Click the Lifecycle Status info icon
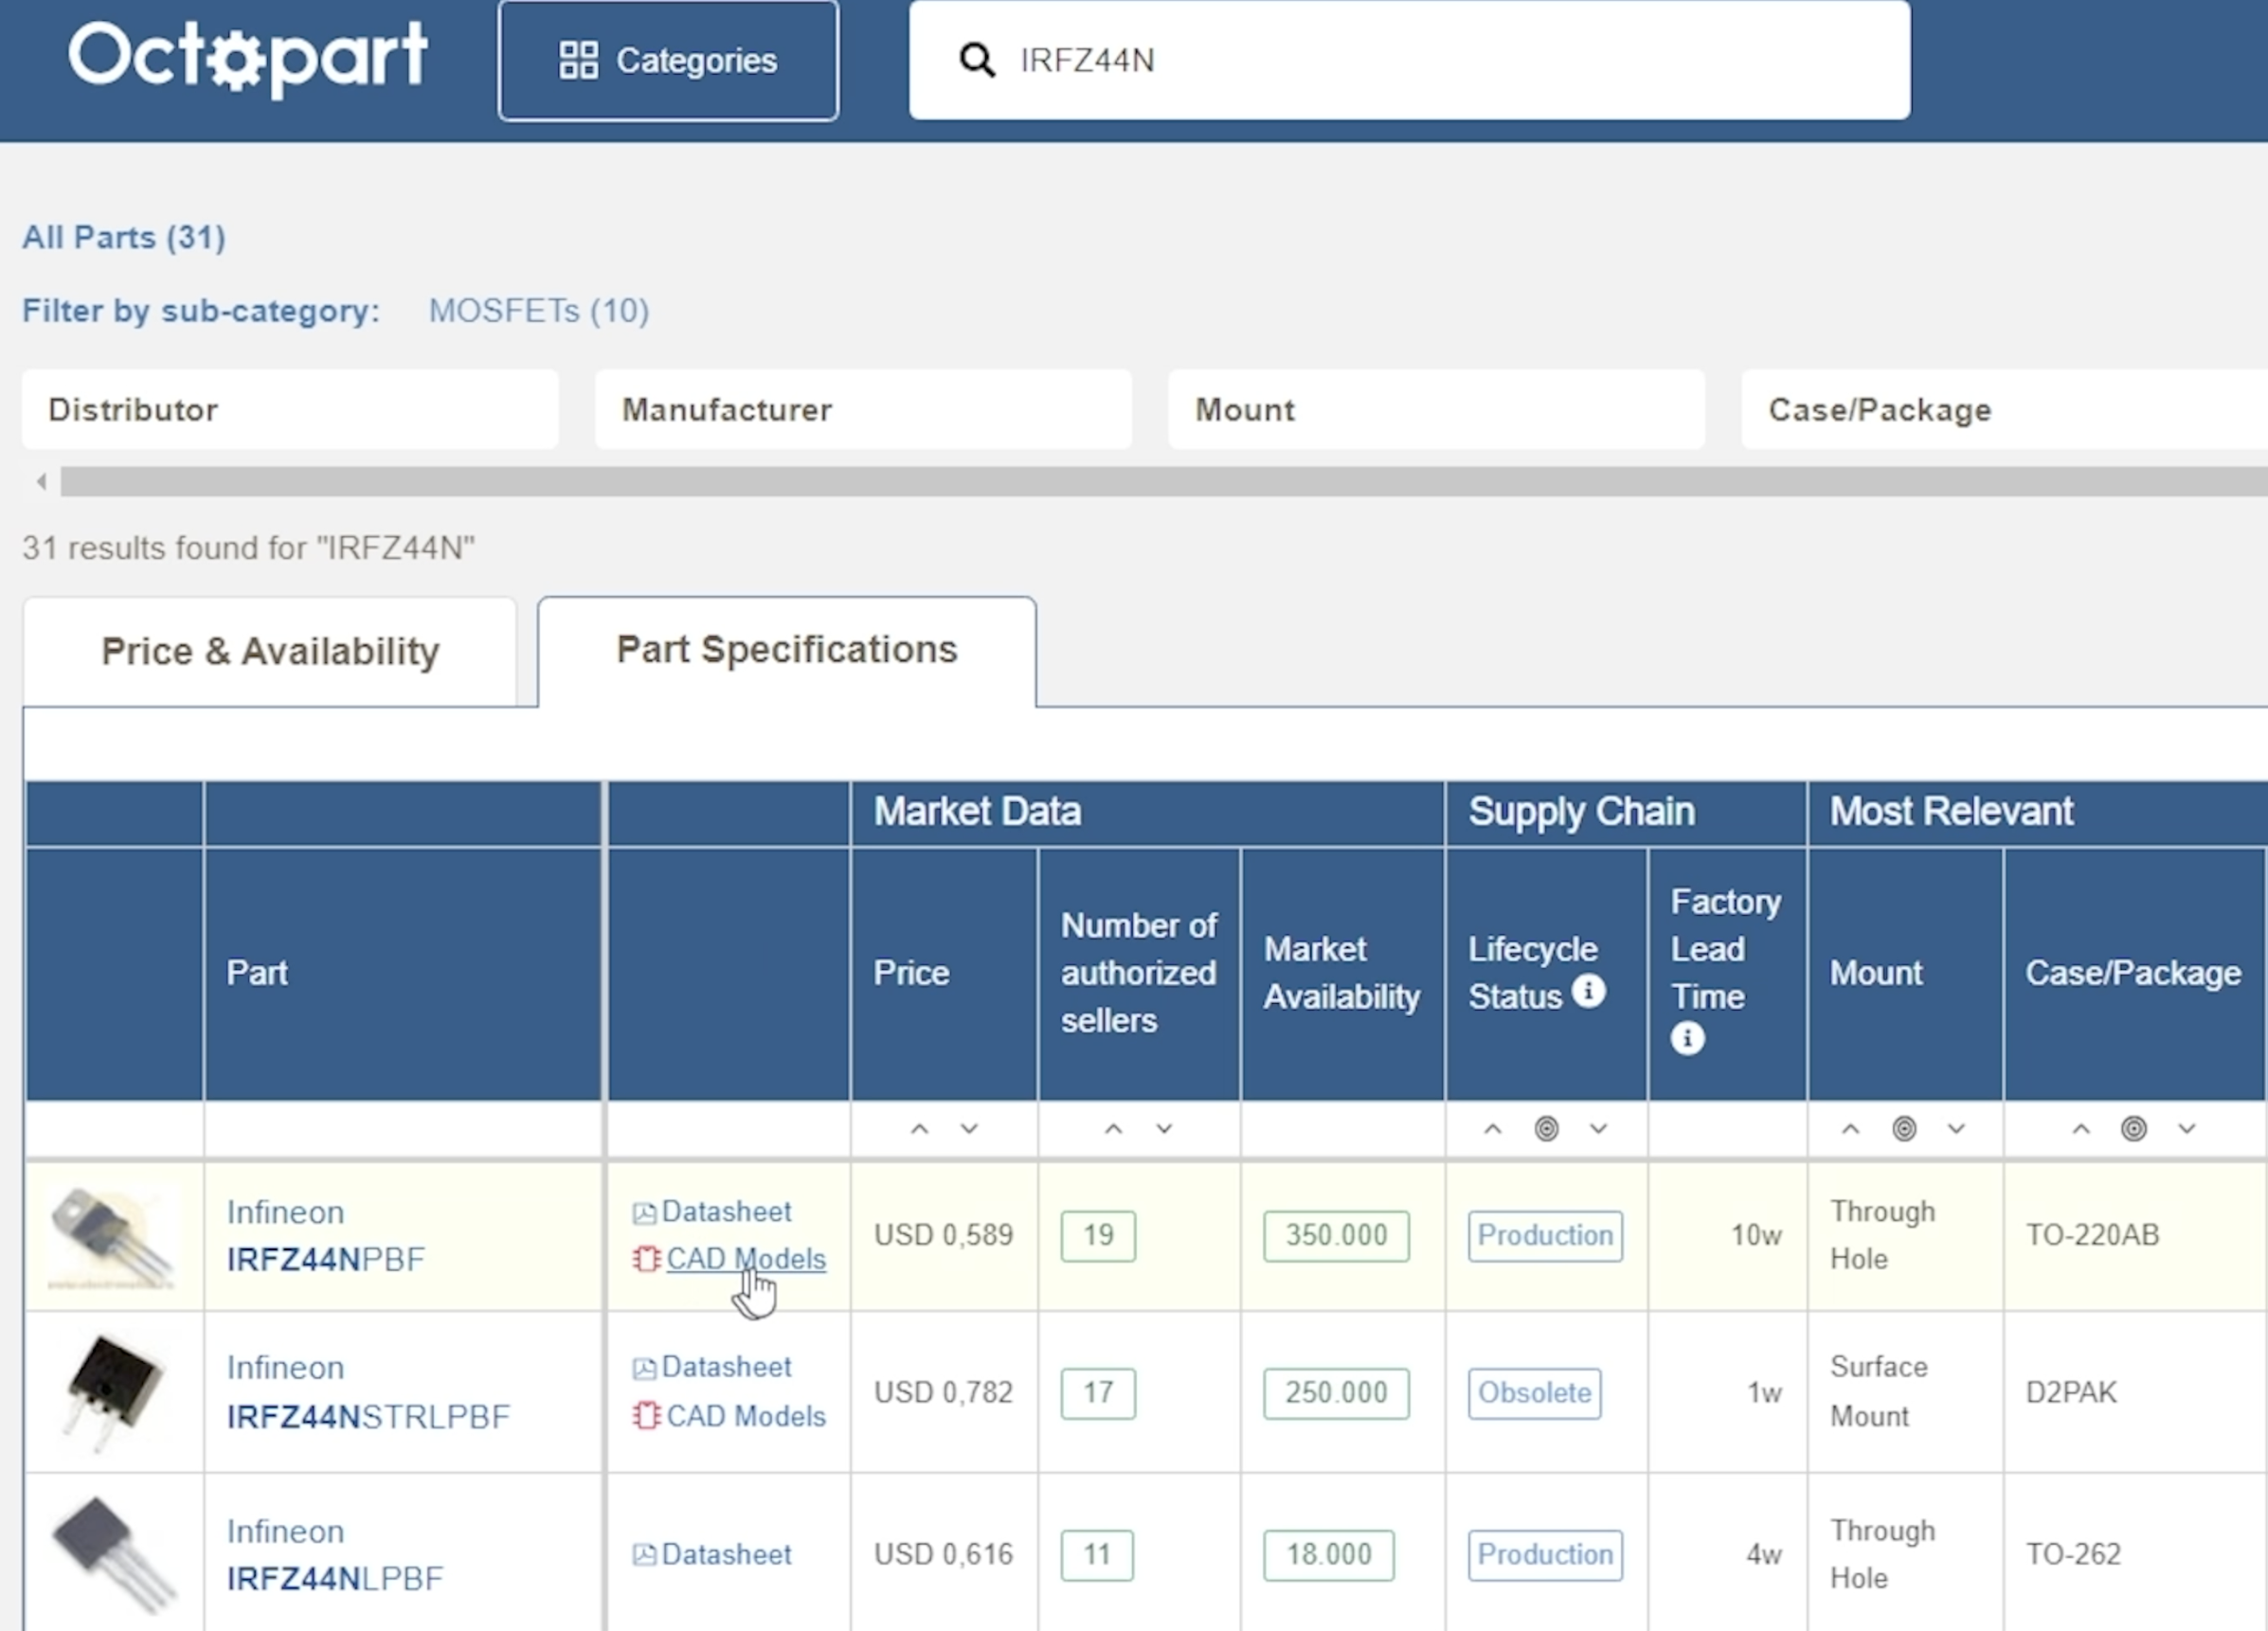 coord(1588,992)
